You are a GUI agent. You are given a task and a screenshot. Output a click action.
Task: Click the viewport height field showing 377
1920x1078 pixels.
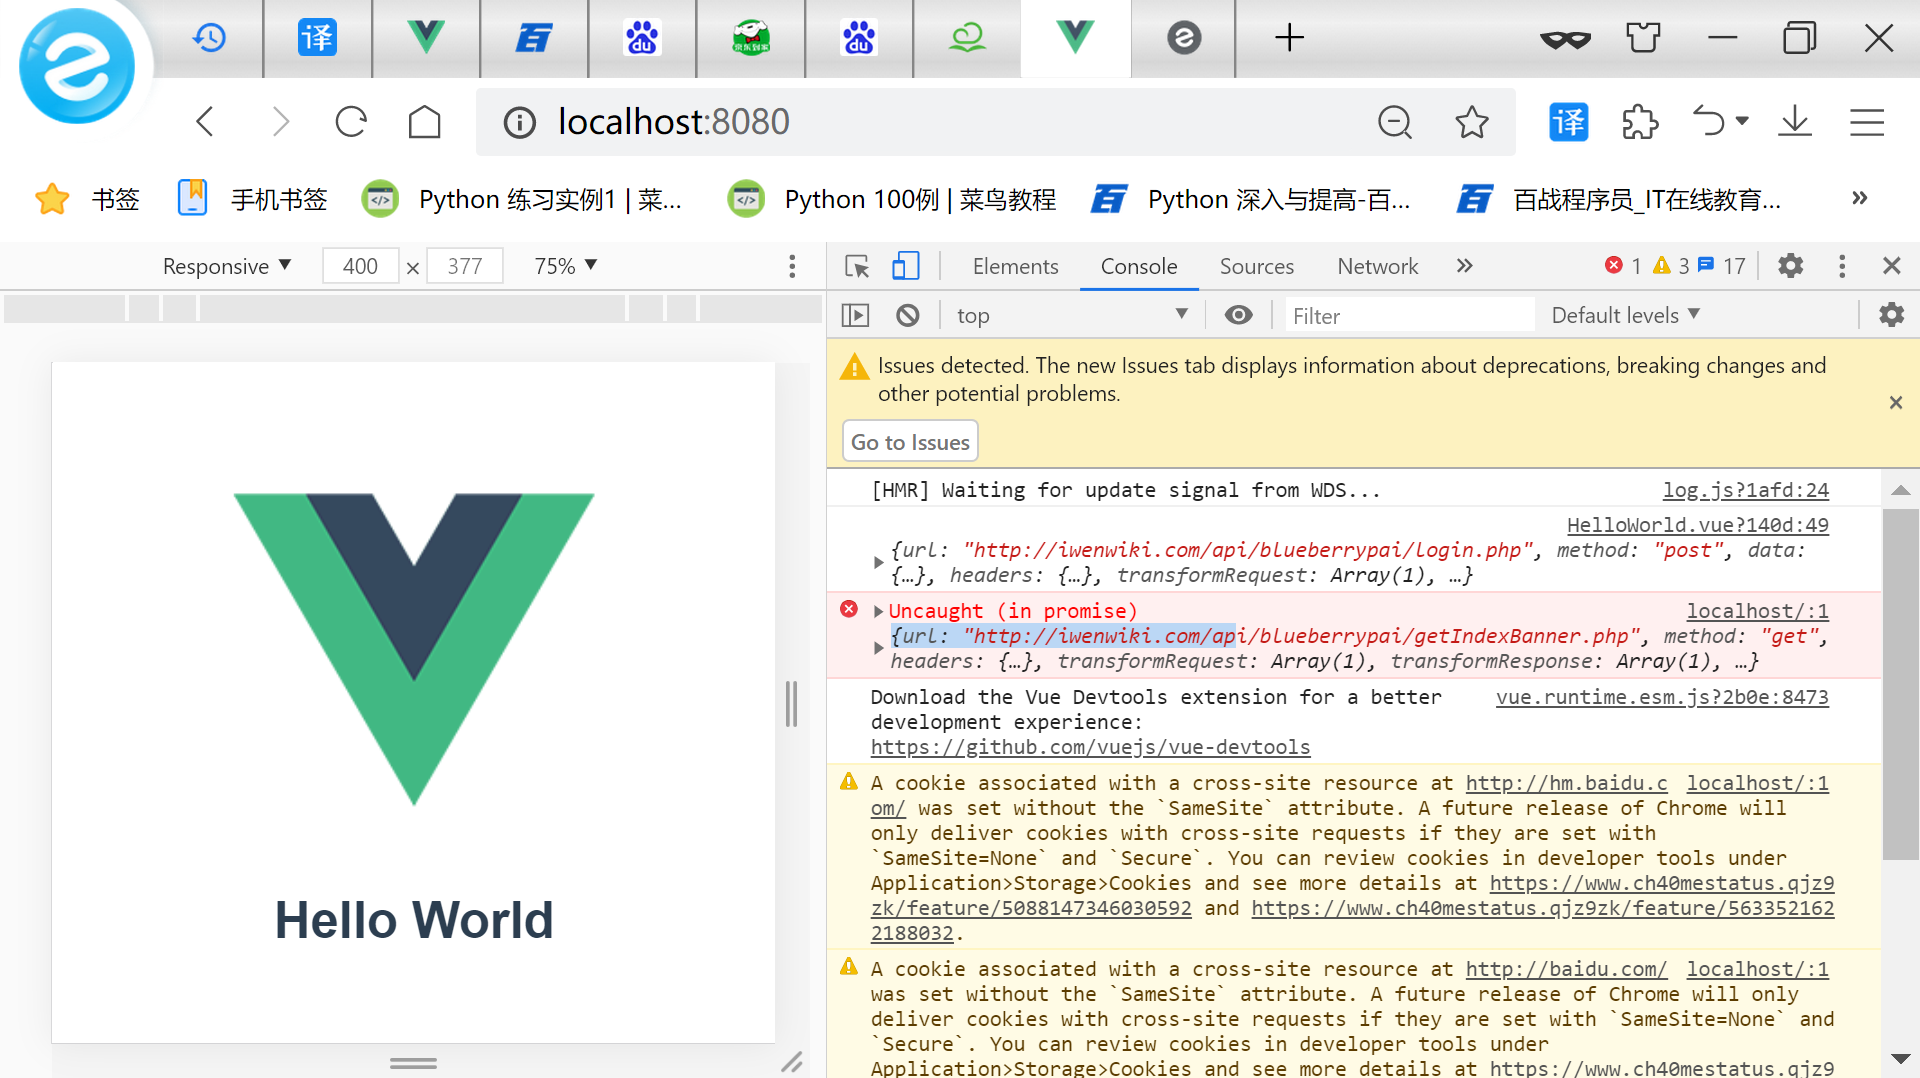click(x=465, y=266)
